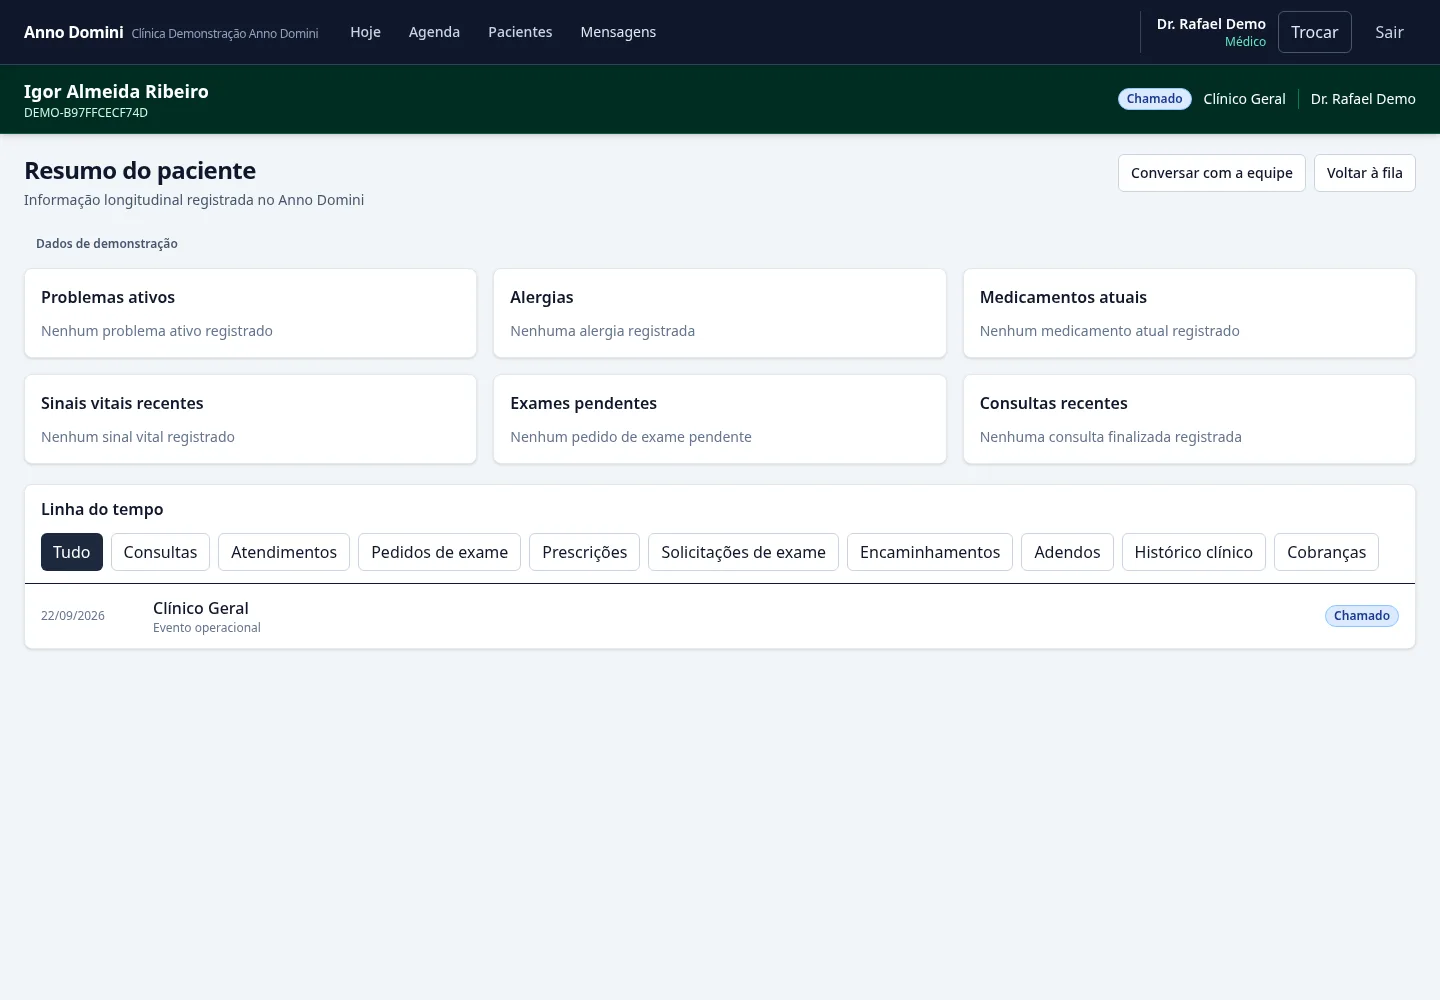Image resolution: width=1440 pixels, height=1000 pixels.
Task: Click the Anno Domini brand logo text
Action: 74,32
